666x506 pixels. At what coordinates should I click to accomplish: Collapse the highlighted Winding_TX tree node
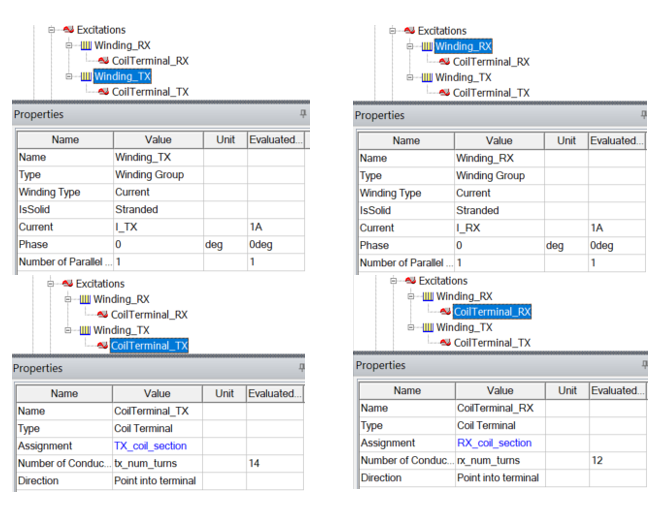coord(69,76)
